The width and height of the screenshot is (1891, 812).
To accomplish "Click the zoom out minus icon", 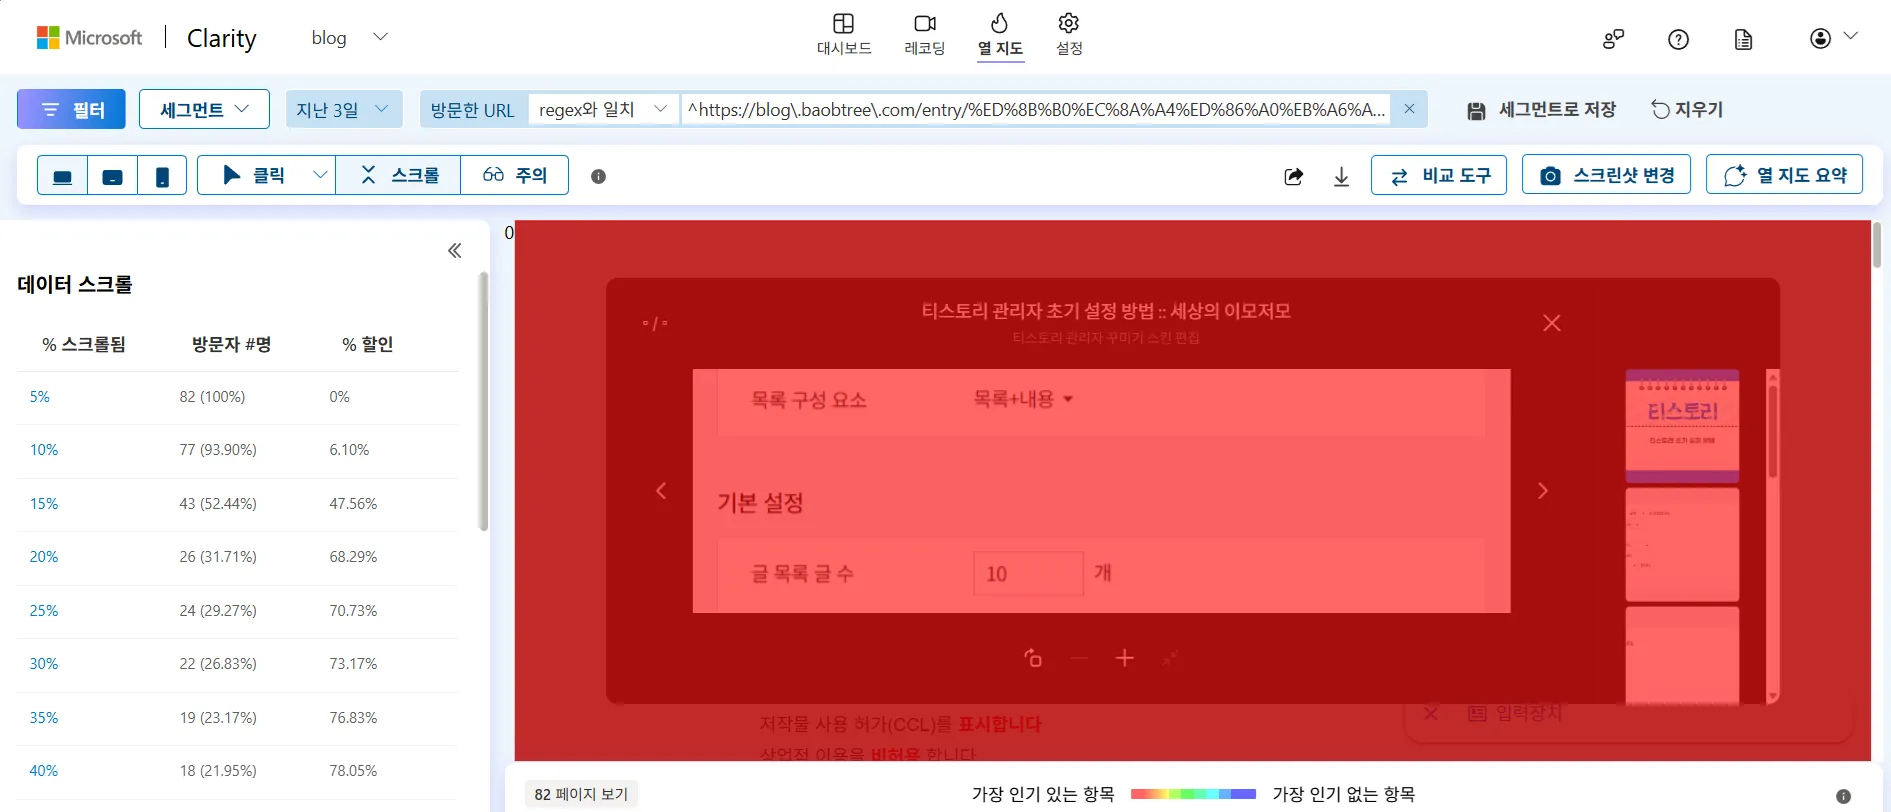I will point(1079,658).
